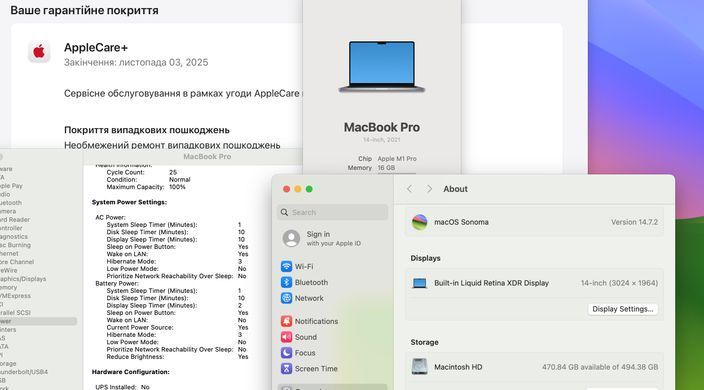The height and width of the screenshot is (390, 704).
Task: Click the AppleCare+ title
Action: click(96, 48)
